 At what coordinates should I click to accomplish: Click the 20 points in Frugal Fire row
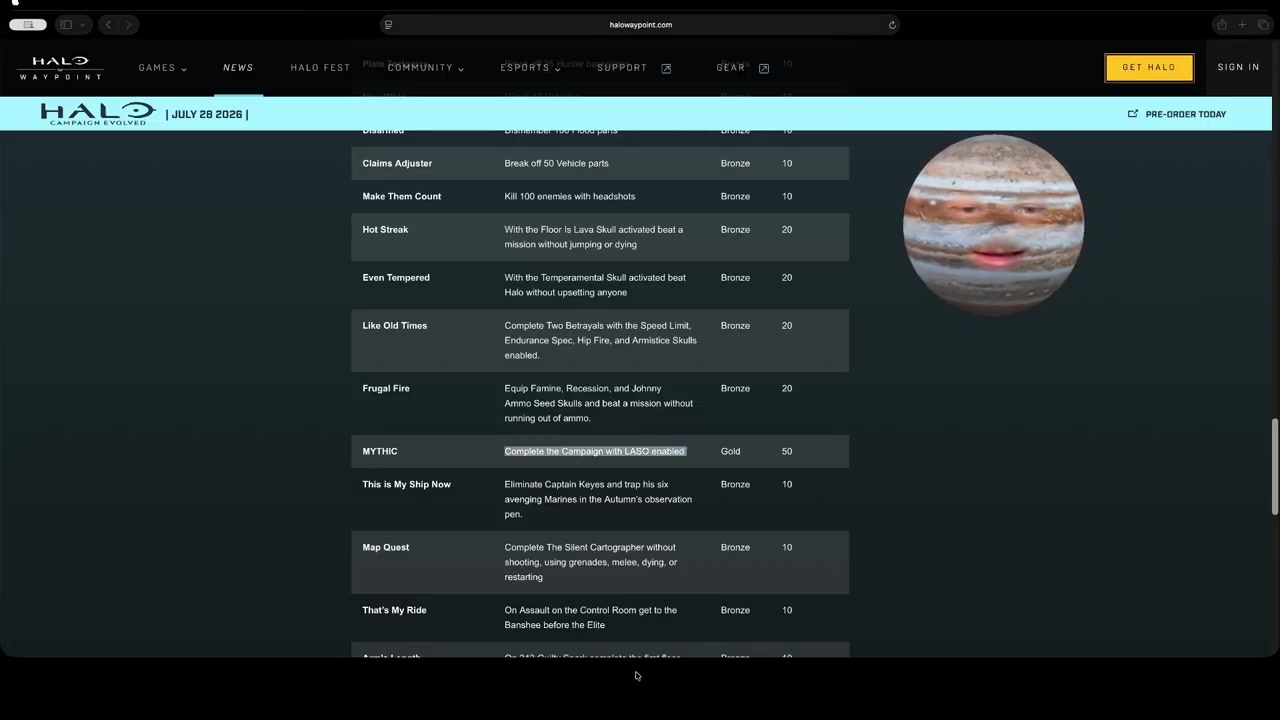click(787, 389)
